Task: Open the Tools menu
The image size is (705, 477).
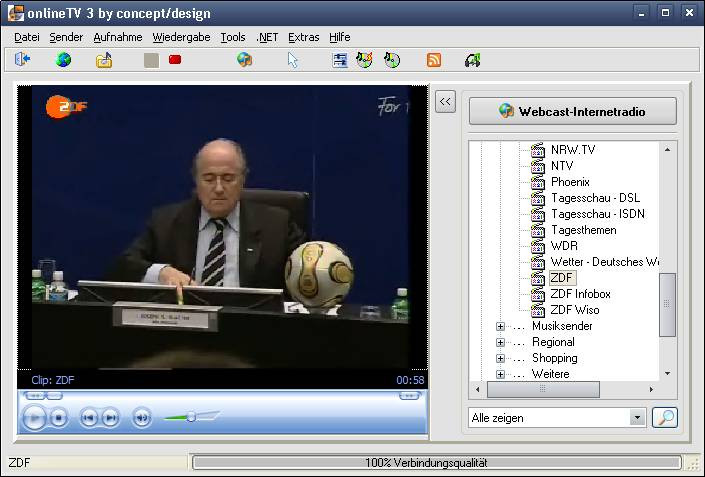Action: pos(233,37)
